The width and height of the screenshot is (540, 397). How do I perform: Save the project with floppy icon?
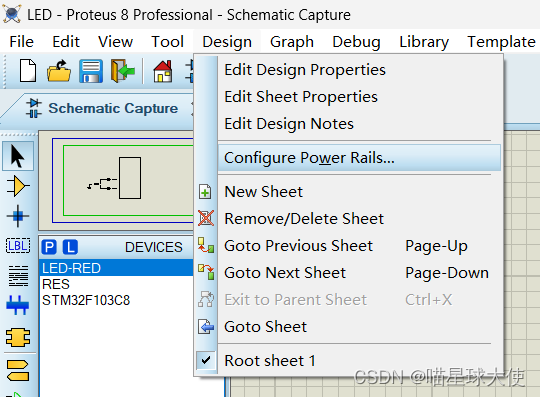pos(91,71)
